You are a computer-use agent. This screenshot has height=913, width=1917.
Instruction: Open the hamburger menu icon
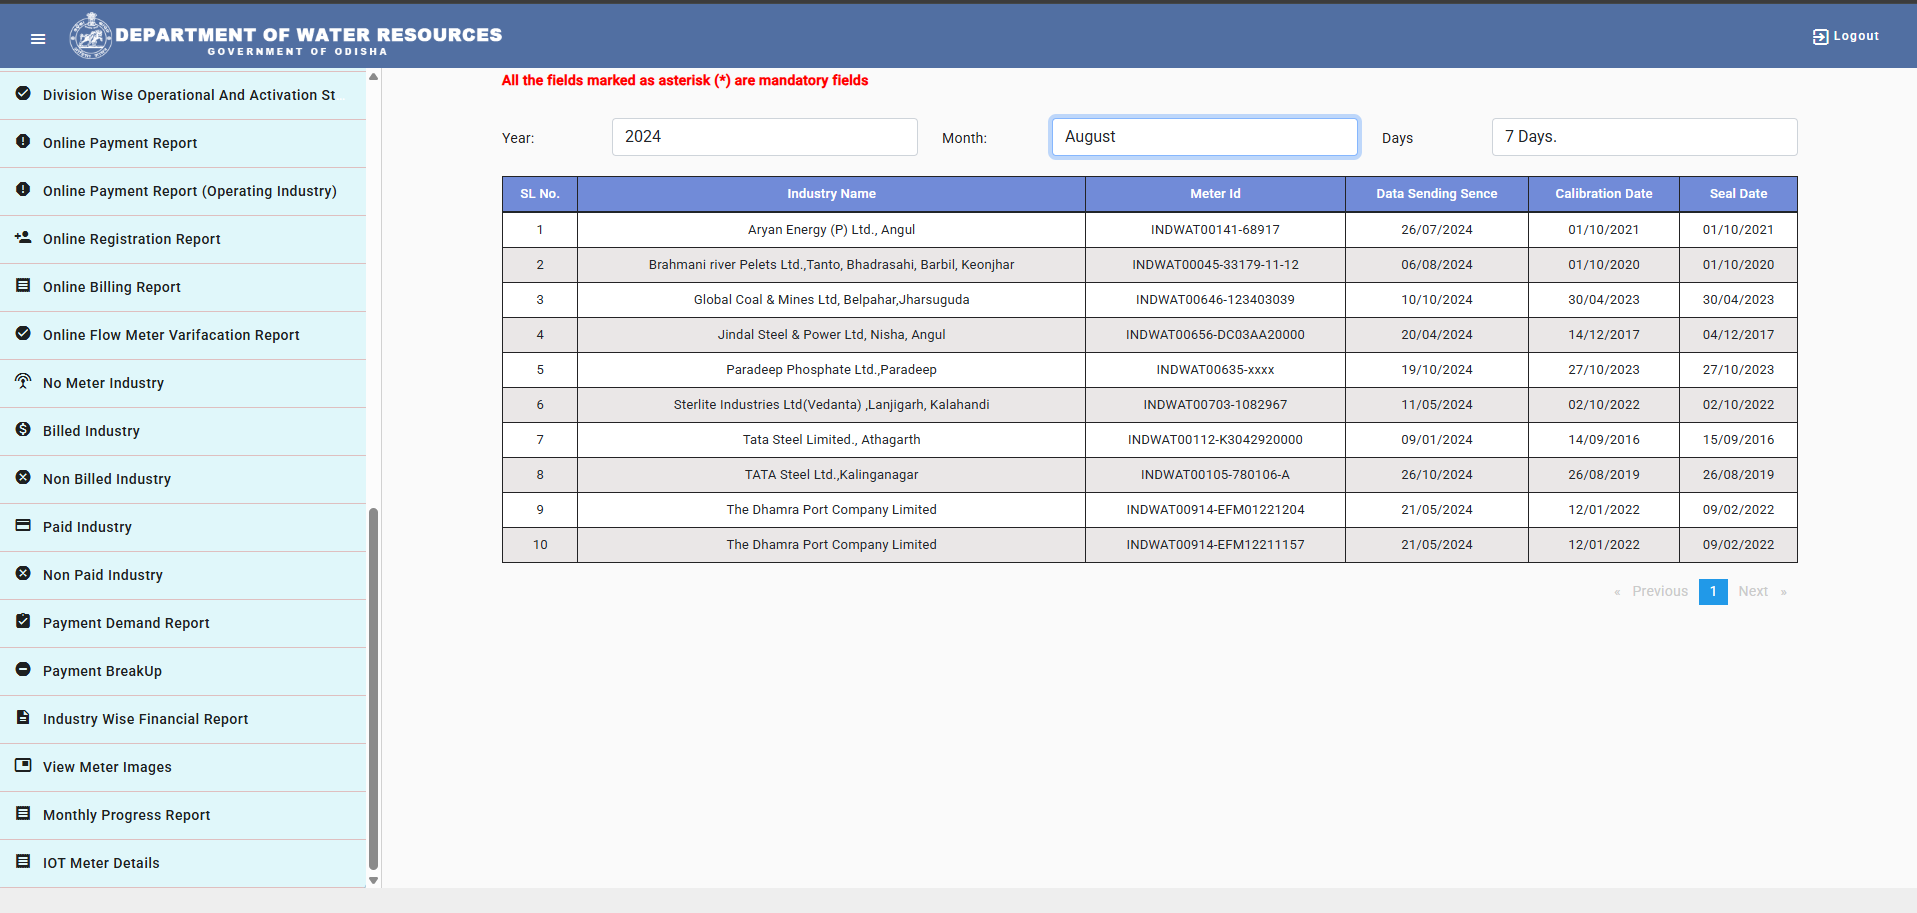[38, 39]
